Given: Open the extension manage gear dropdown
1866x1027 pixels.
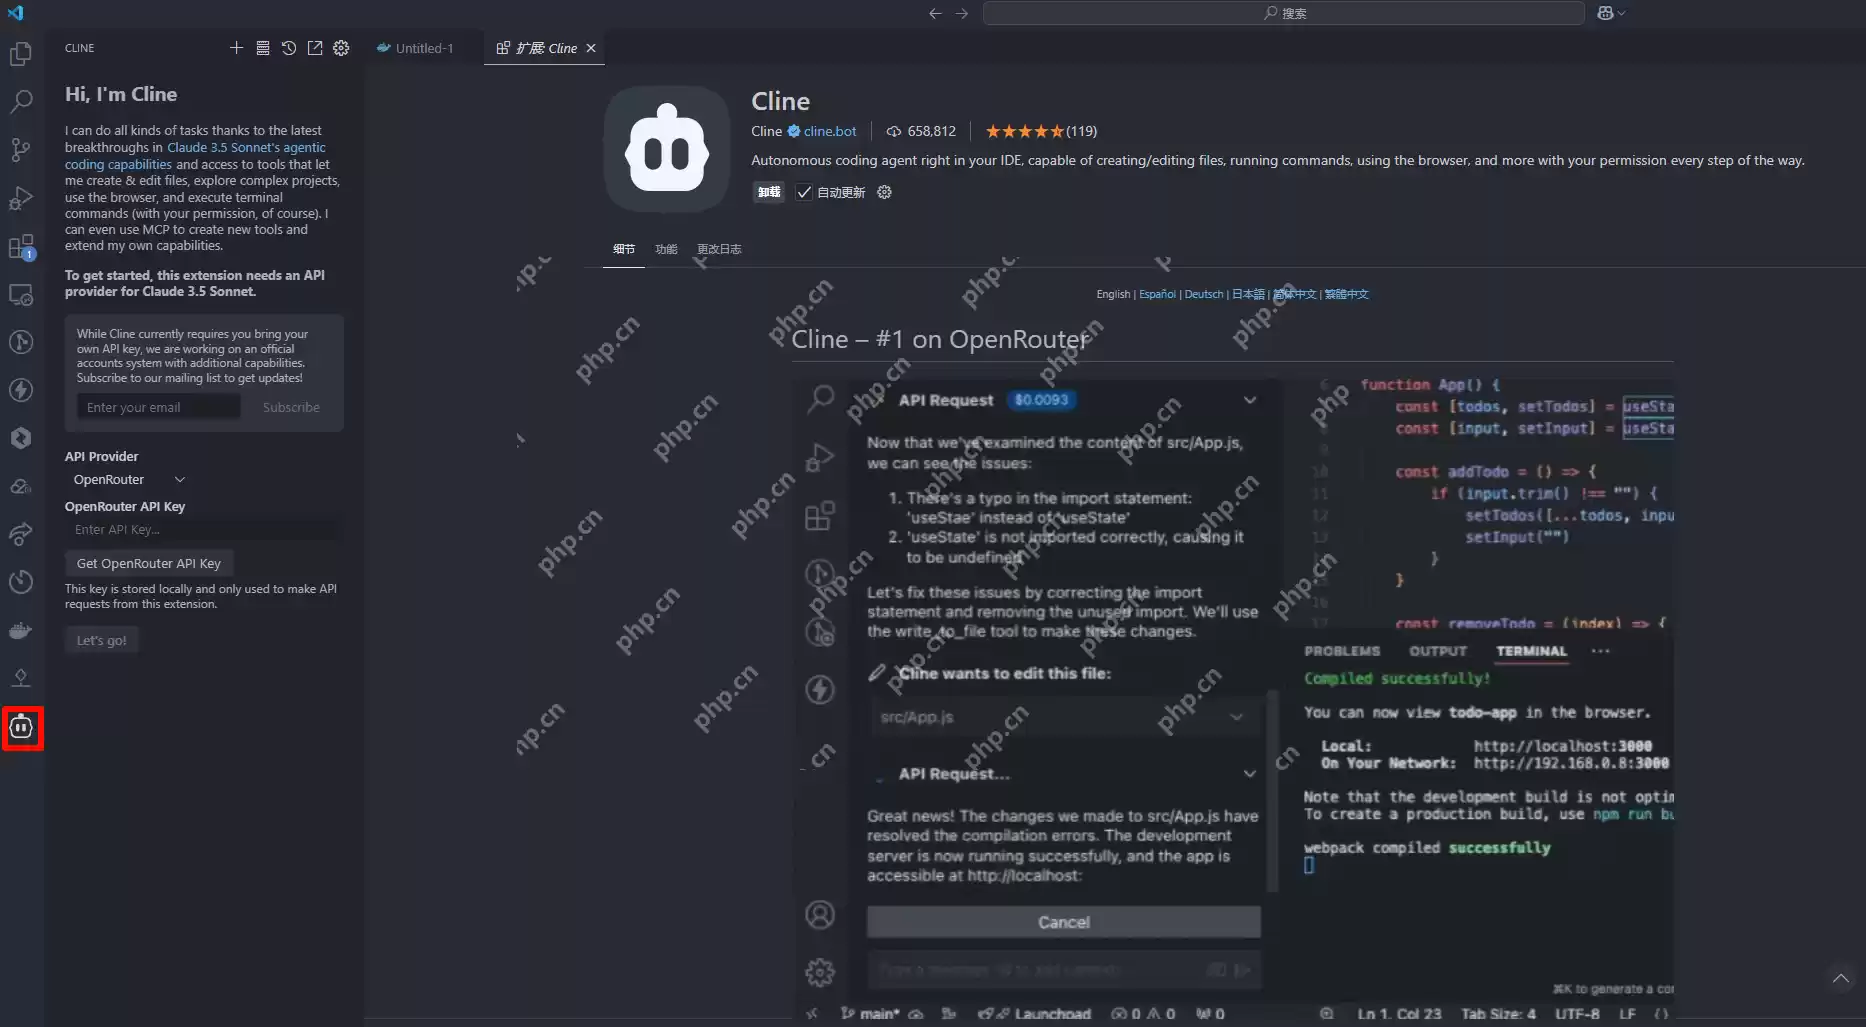Looking at the screenshot, I should (x=884, y=192).
